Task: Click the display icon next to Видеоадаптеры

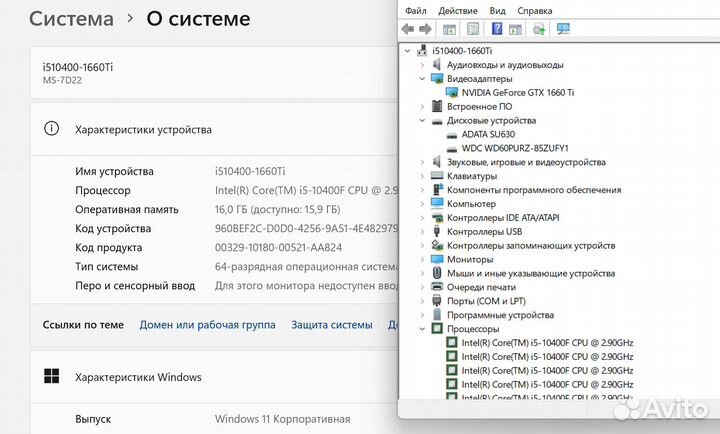Action: pos(437,79)
